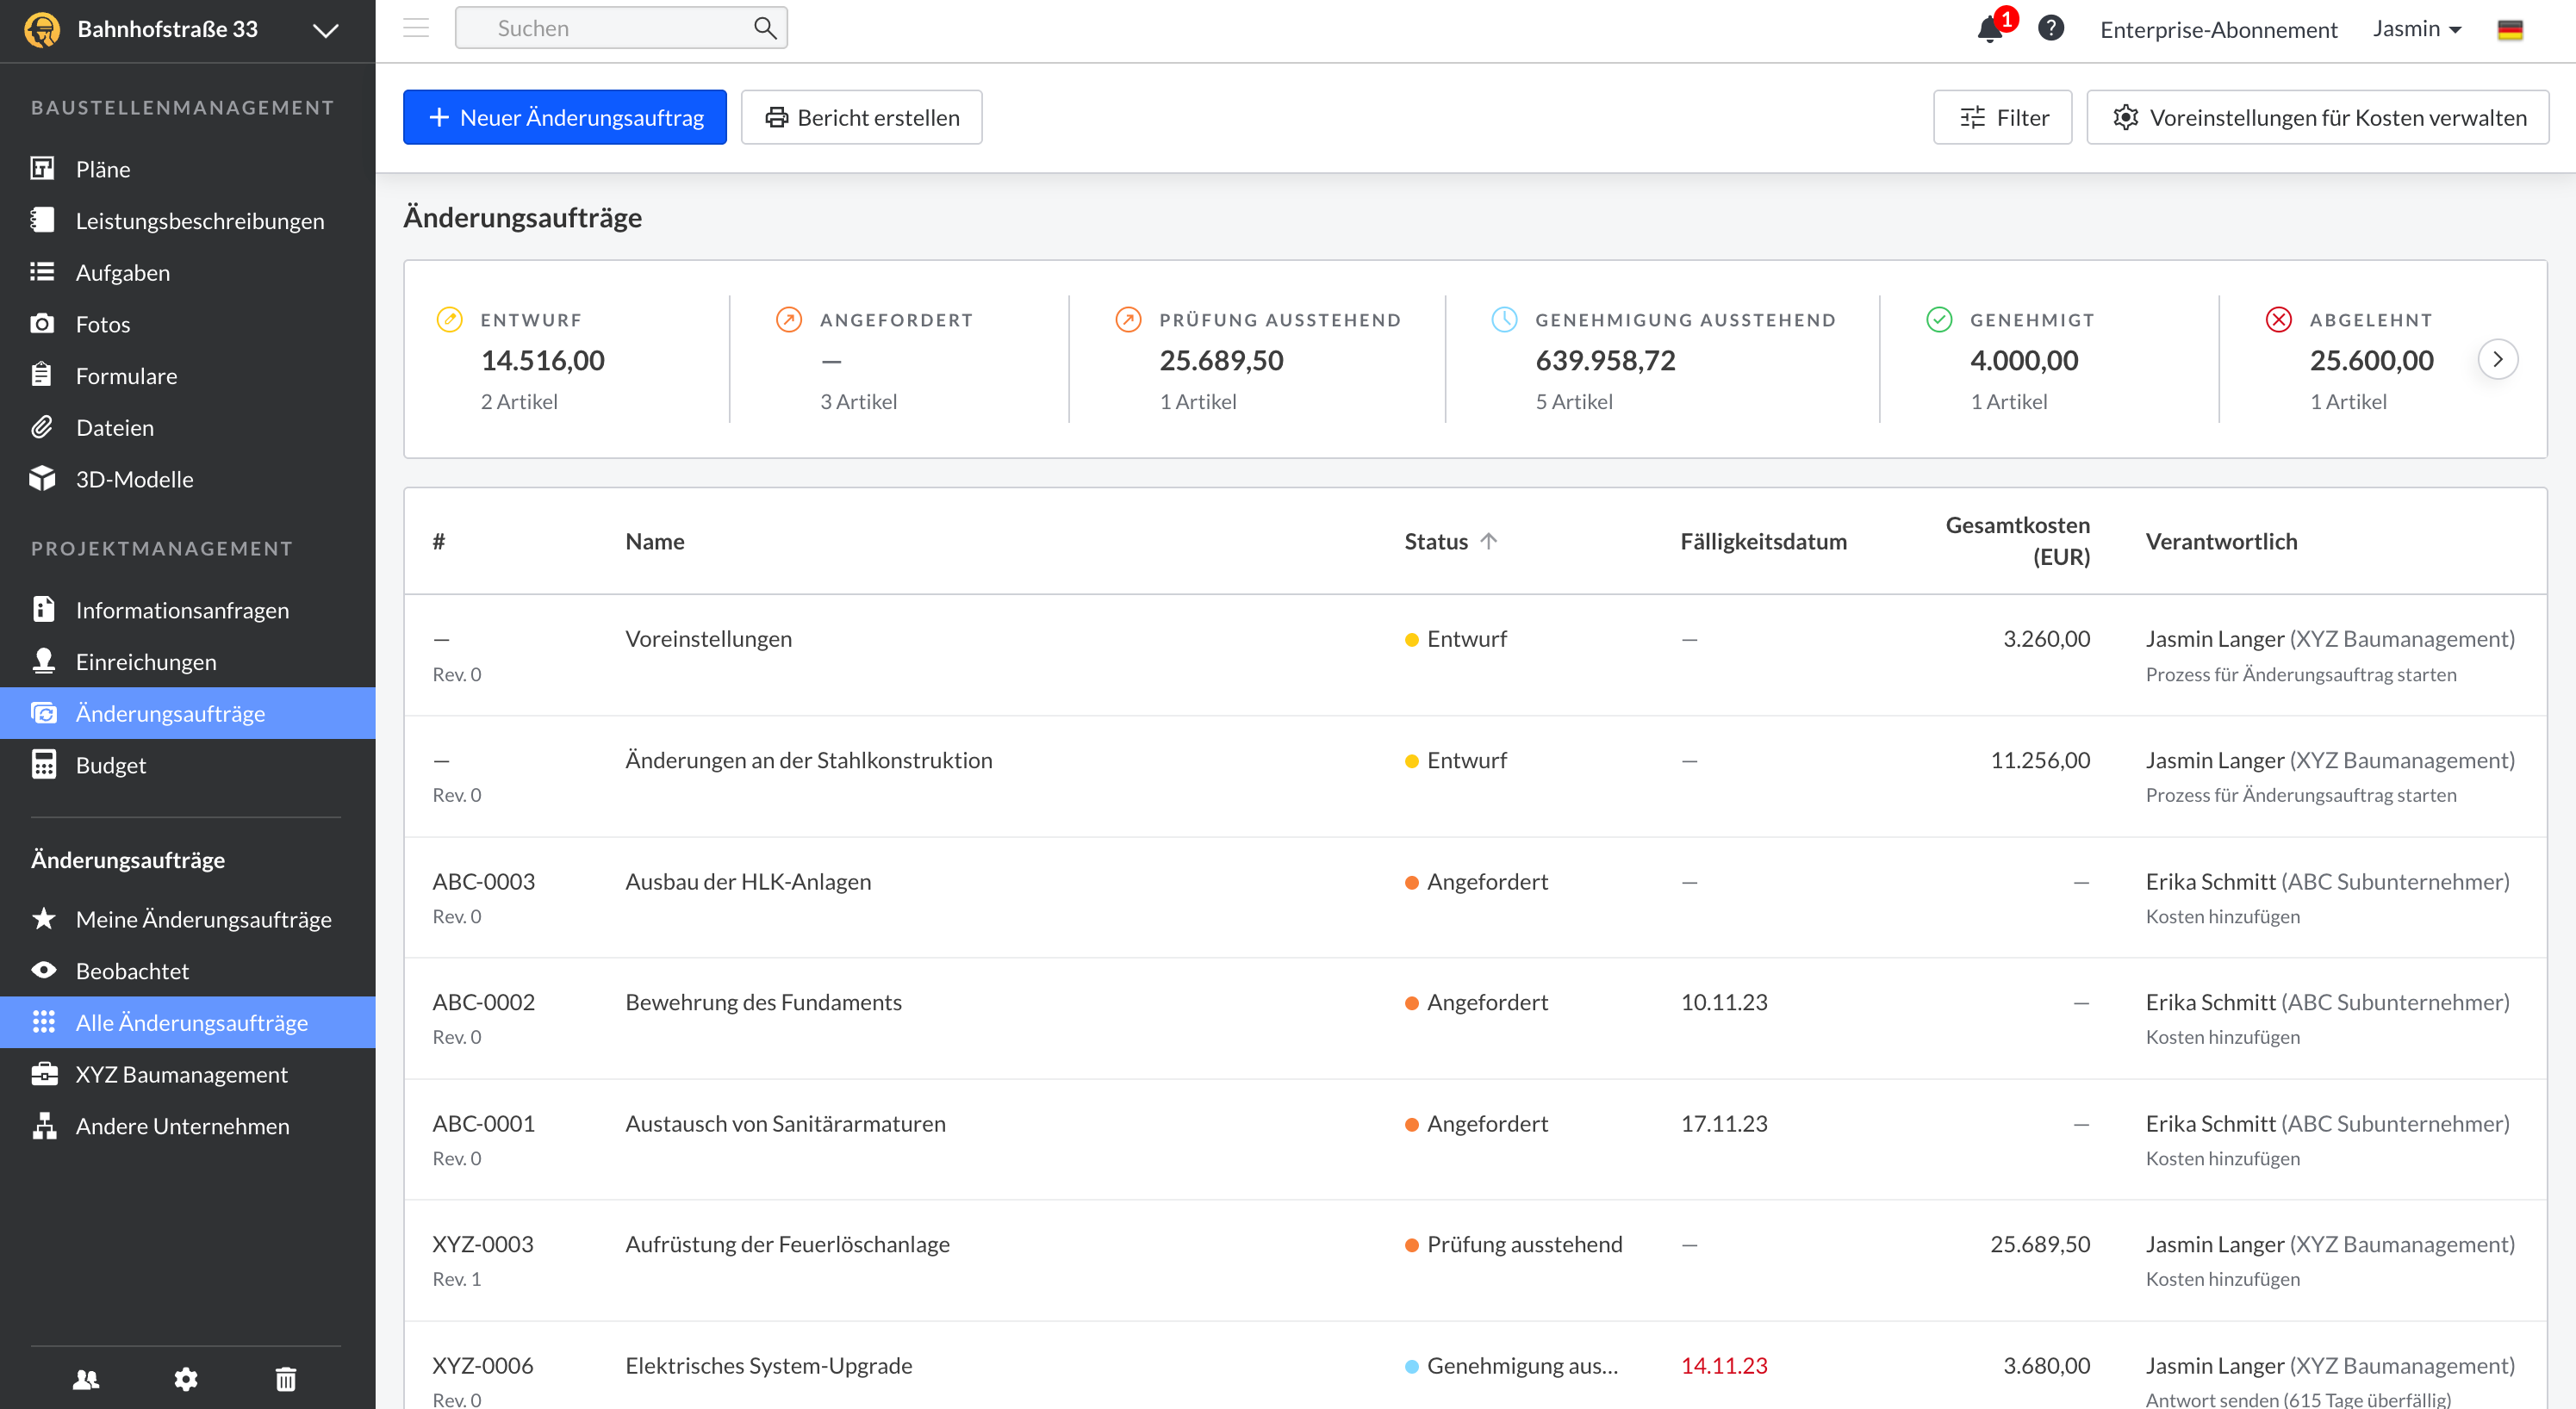Screen dimensions: 2576x1409
Task: Click the help question mark icon
Action: pyautogui.click(x=2050, y=28)
